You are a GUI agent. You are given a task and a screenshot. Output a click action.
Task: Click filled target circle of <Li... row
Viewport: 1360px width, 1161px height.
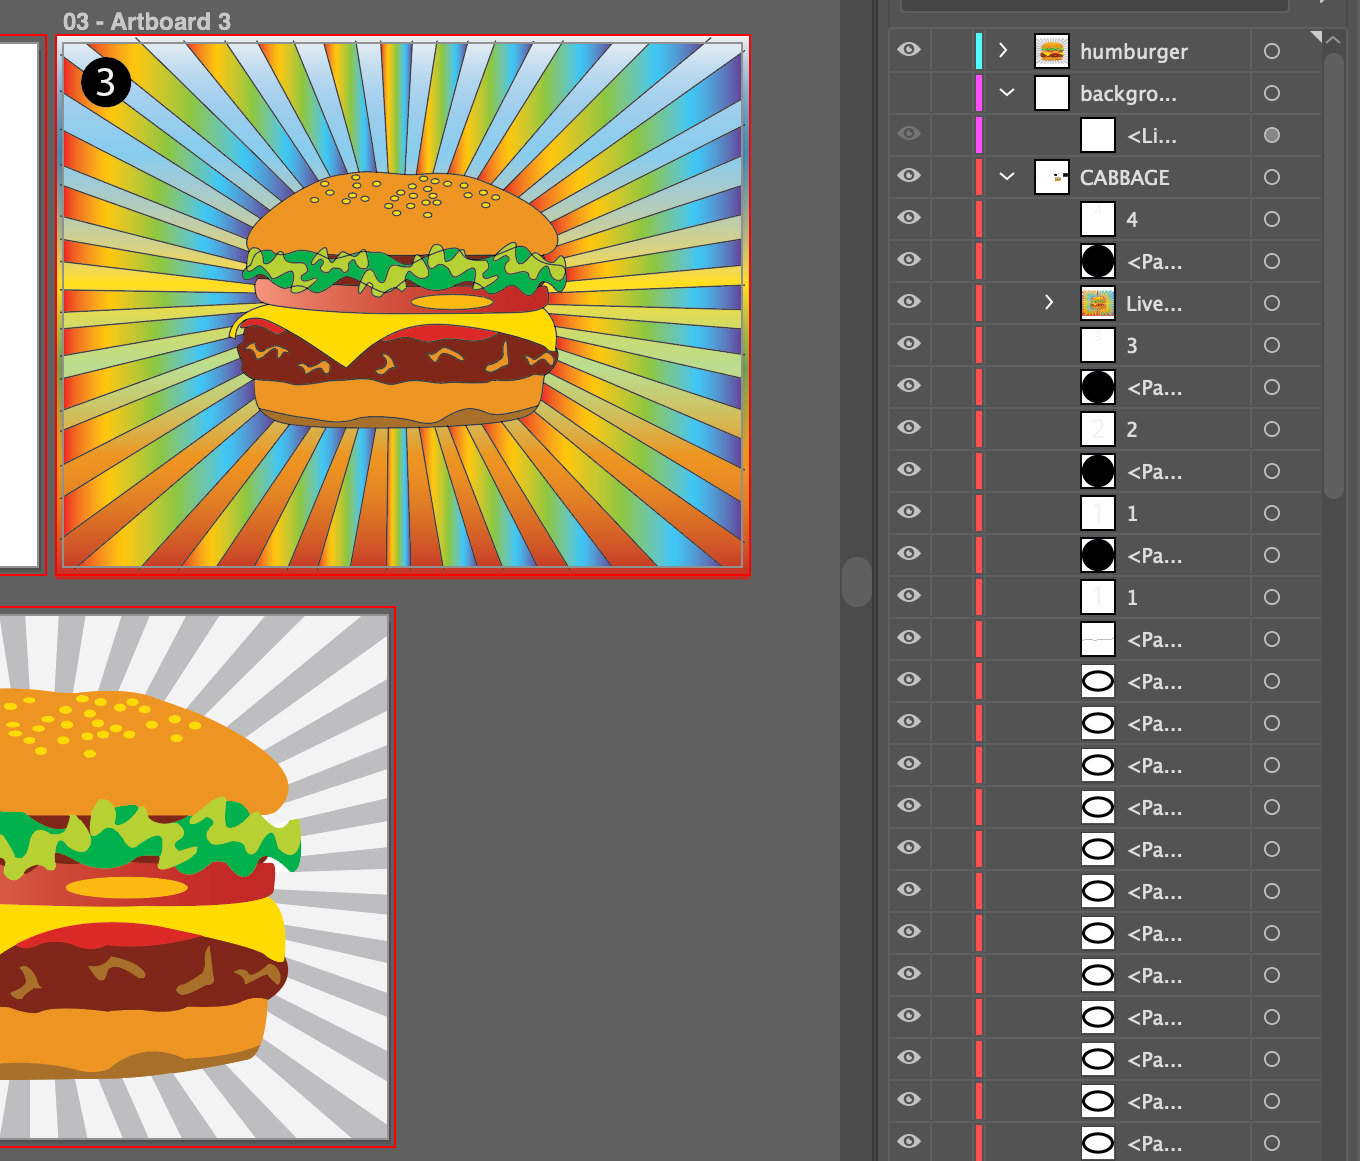[1272, 135]
